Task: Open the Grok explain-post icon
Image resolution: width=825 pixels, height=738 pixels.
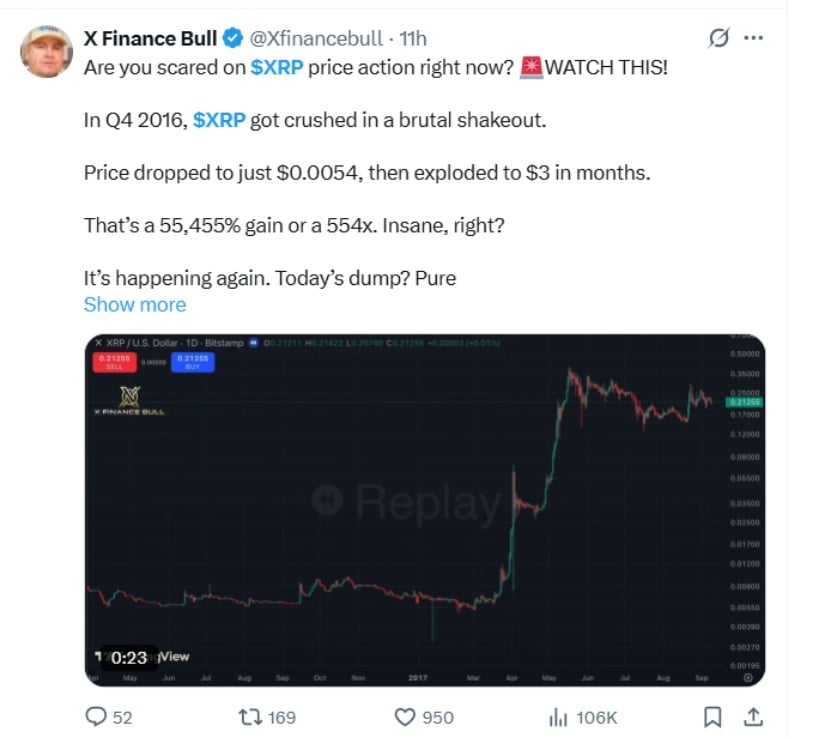Action: (x=718, y=39)
